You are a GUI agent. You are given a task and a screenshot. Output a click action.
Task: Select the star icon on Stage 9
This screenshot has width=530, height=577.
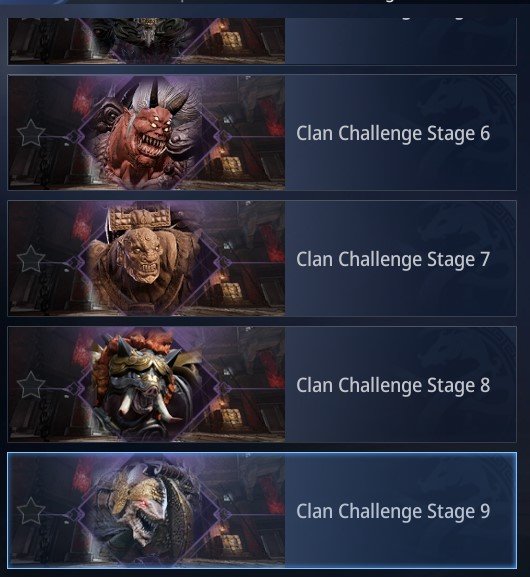point(31,511)
